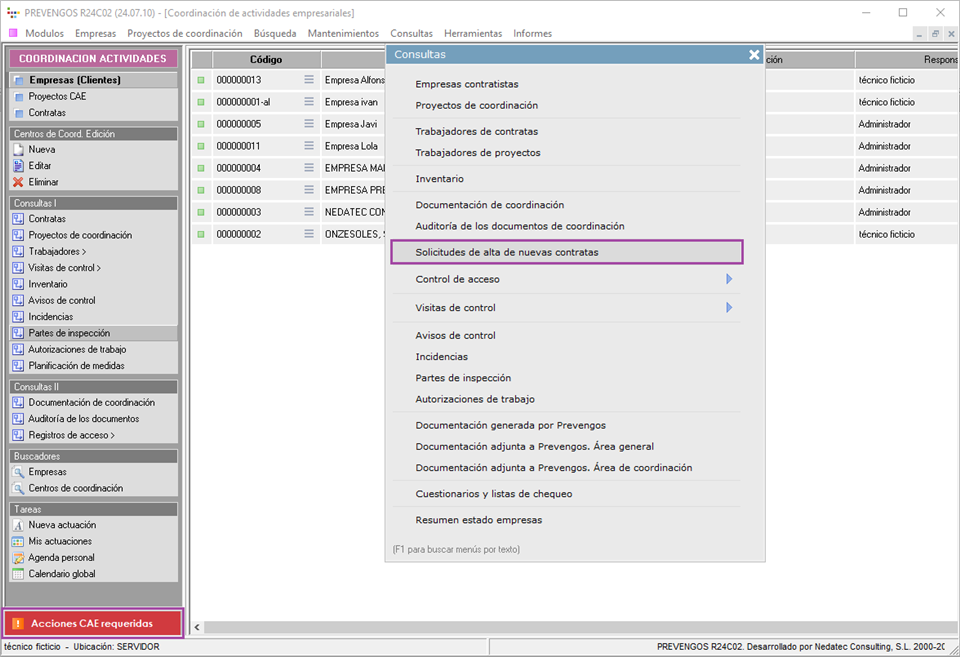Click the Editar icon in sidebar

click(19, 166)
